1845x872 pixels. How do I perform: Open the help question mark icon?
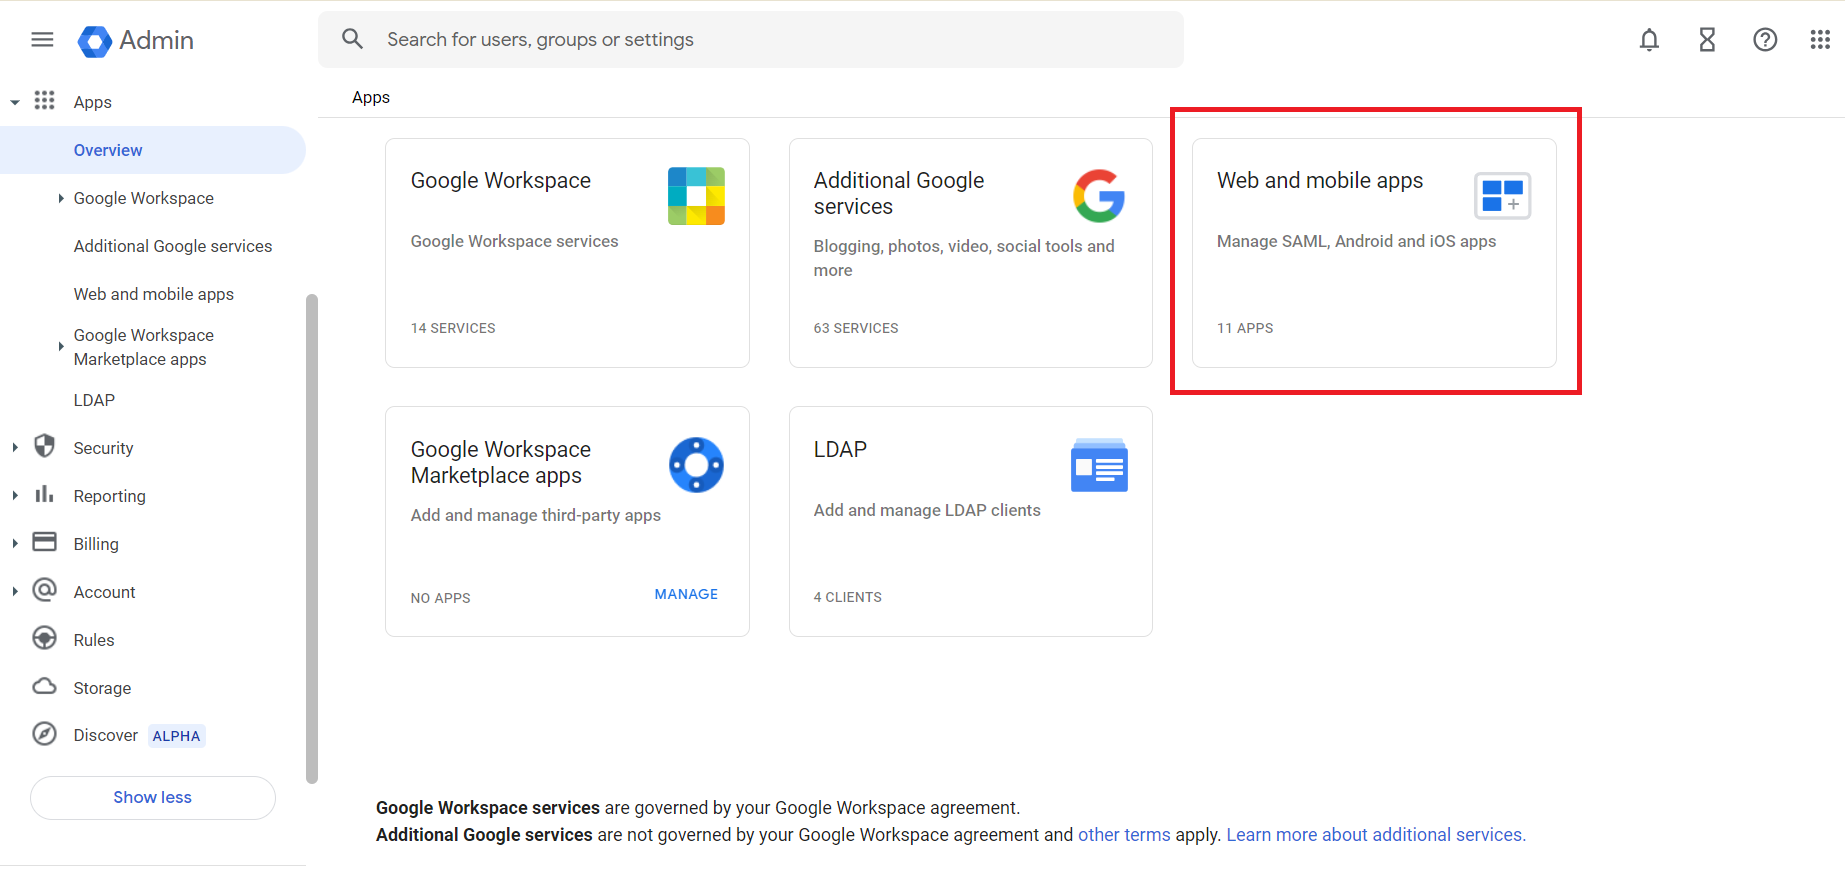[1765, 40]
